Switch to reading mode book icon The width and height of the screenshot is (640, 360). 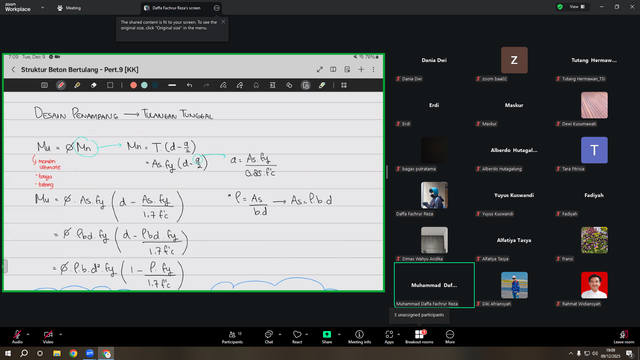click(x=333, y=70)
